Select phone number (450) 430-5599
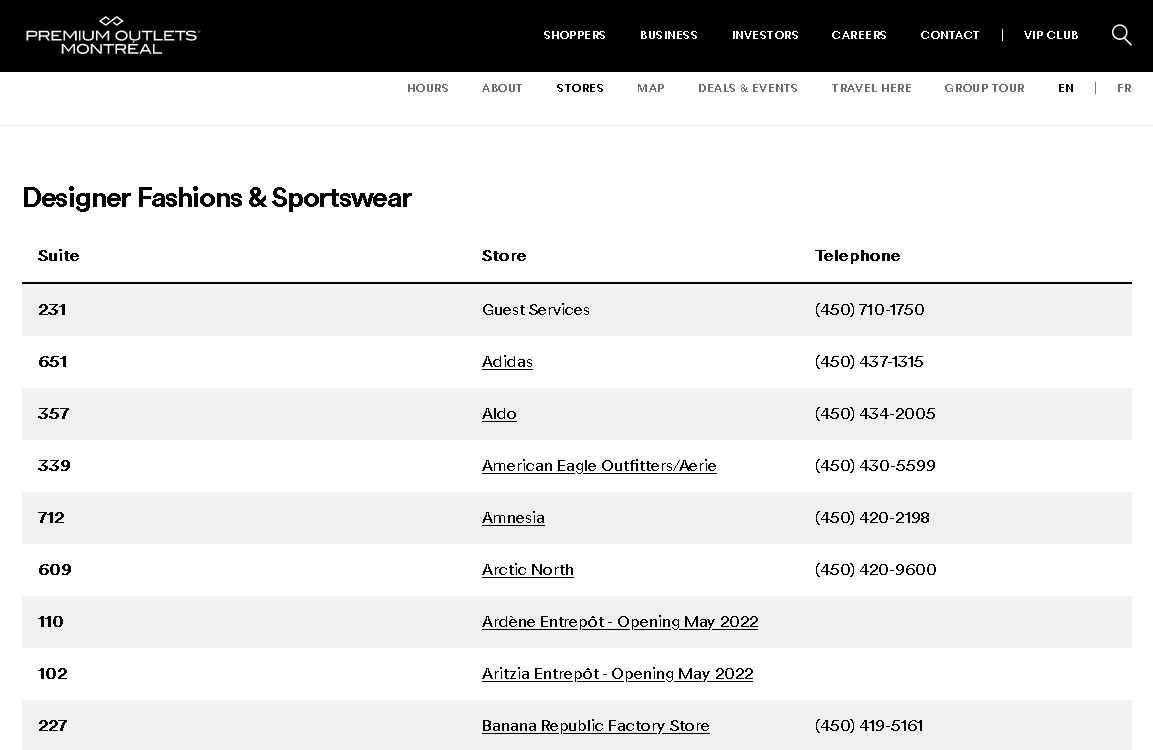This screenshot has width=1153, height=750. [x=875, y=466]
